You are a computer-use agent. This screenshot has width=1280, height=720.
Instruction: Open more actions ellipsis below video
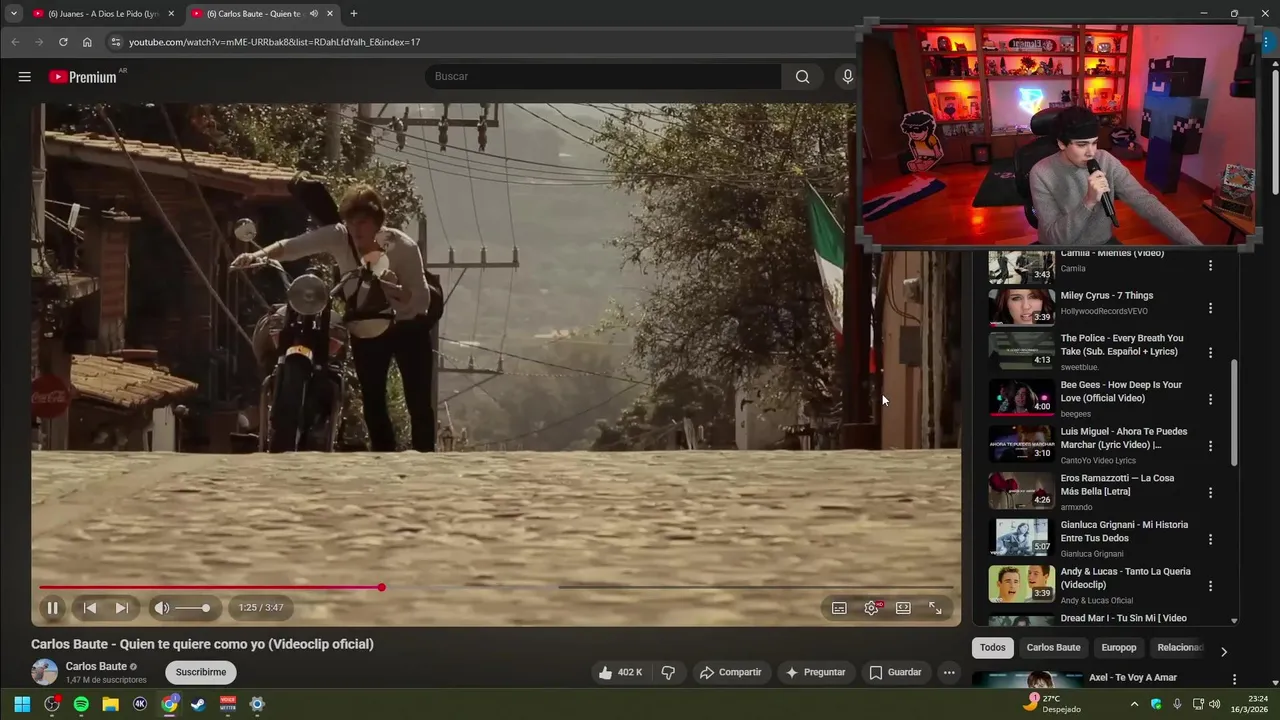point(949,672)
